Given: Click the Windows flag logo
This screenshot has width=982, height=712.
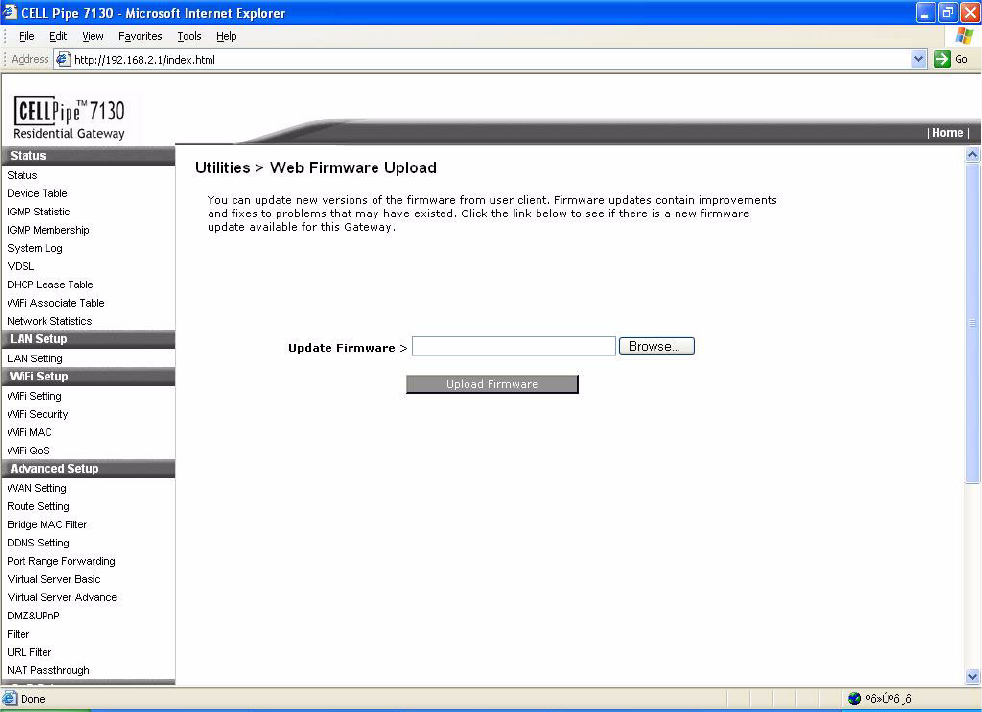Looking at the screenshot, I should 964,36.
